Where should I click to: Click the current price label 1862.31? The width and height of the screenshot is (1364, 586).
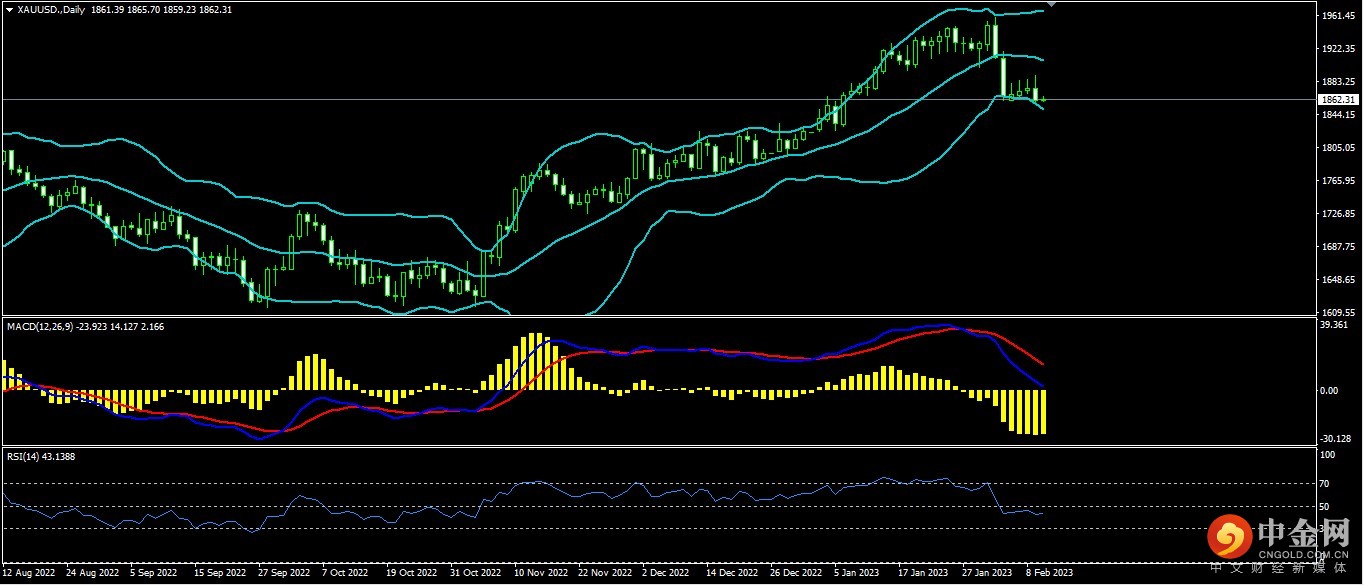[x=1337, y=100]
